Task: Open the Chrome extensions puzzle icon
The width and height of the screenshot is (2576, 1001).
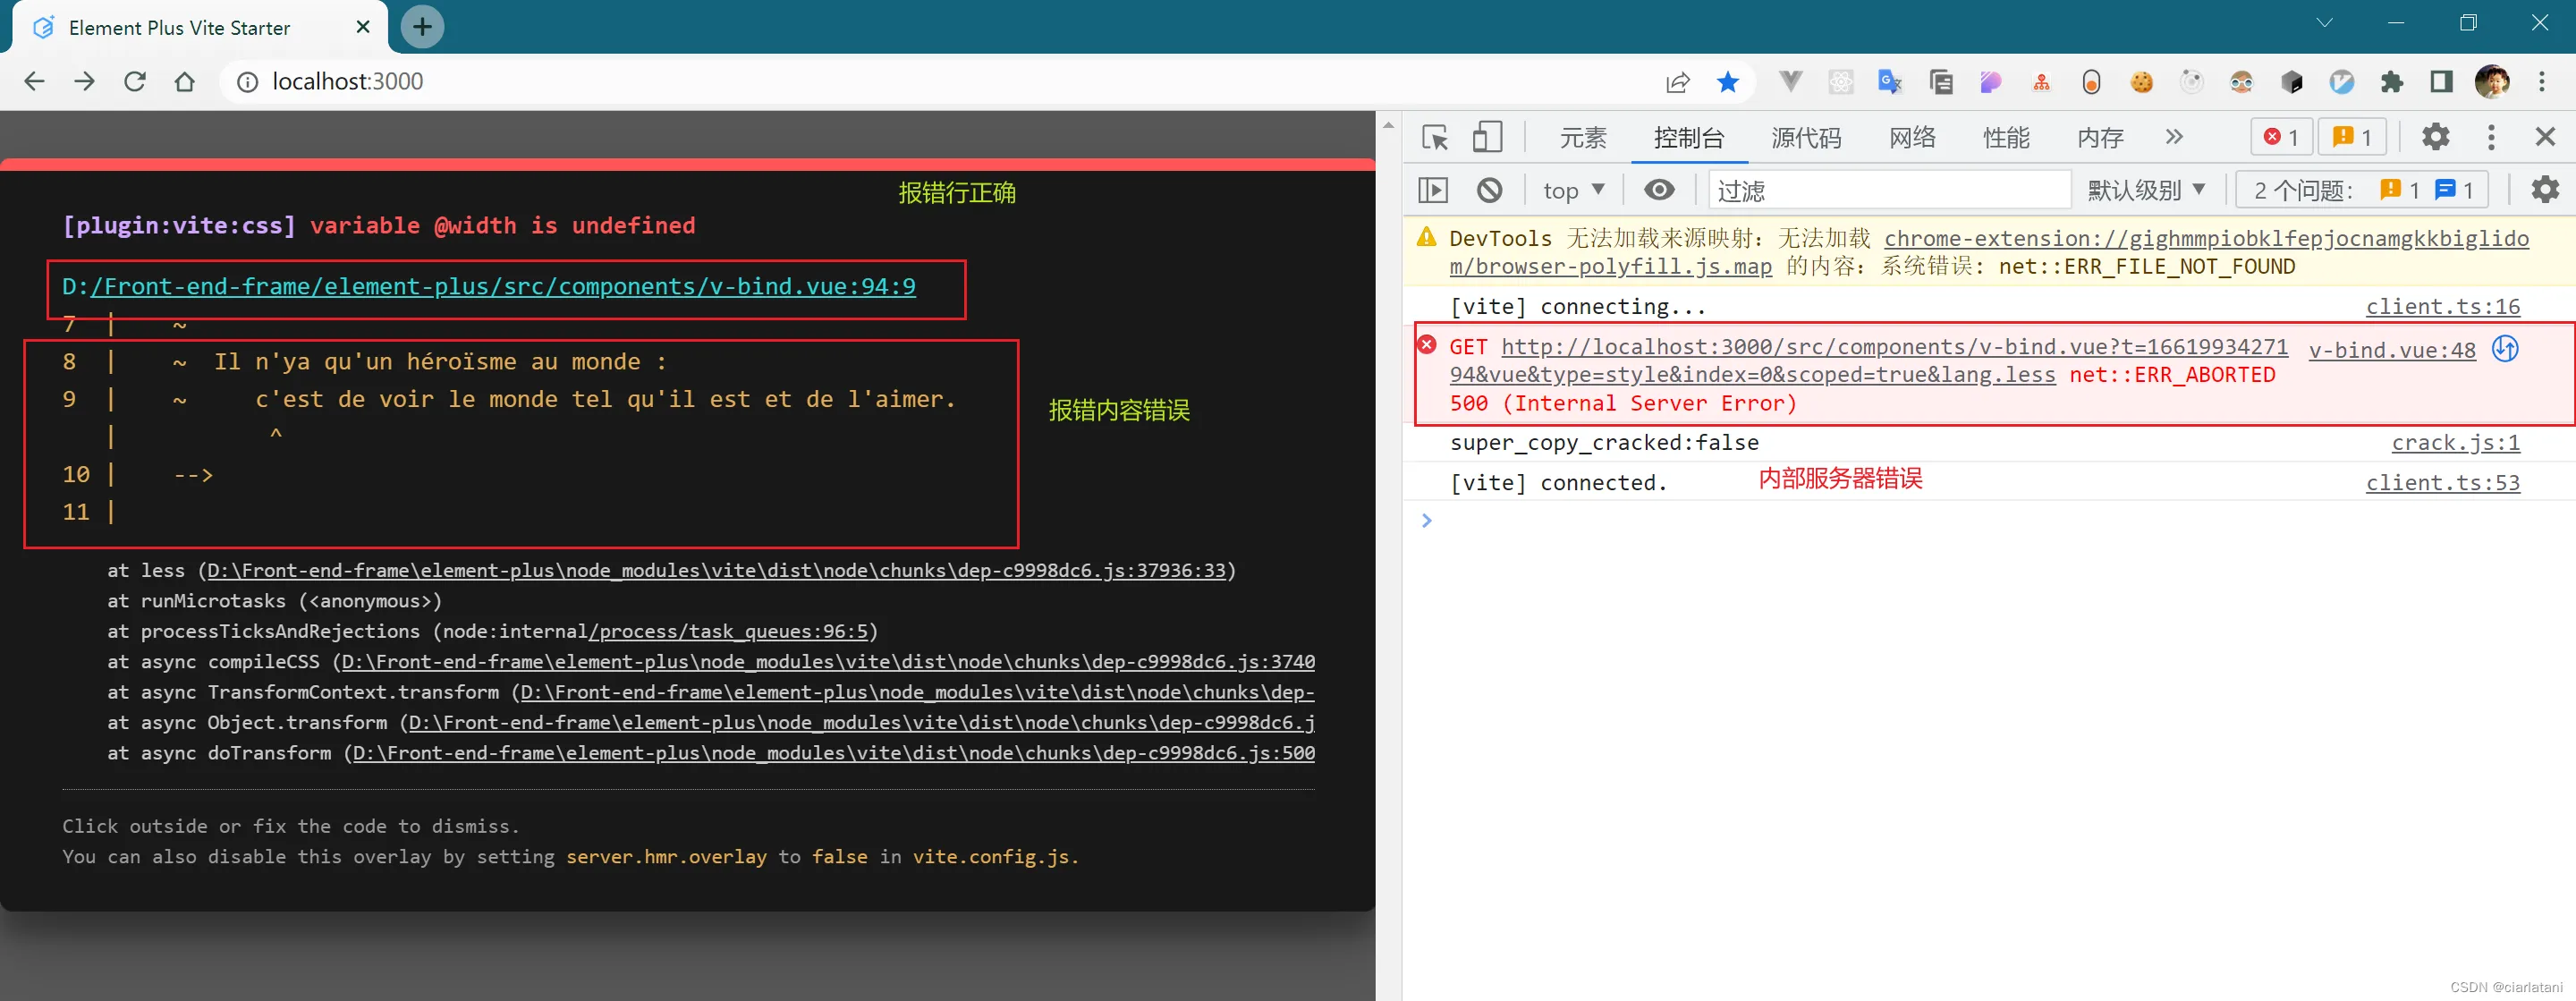Action: (2391, 82)
